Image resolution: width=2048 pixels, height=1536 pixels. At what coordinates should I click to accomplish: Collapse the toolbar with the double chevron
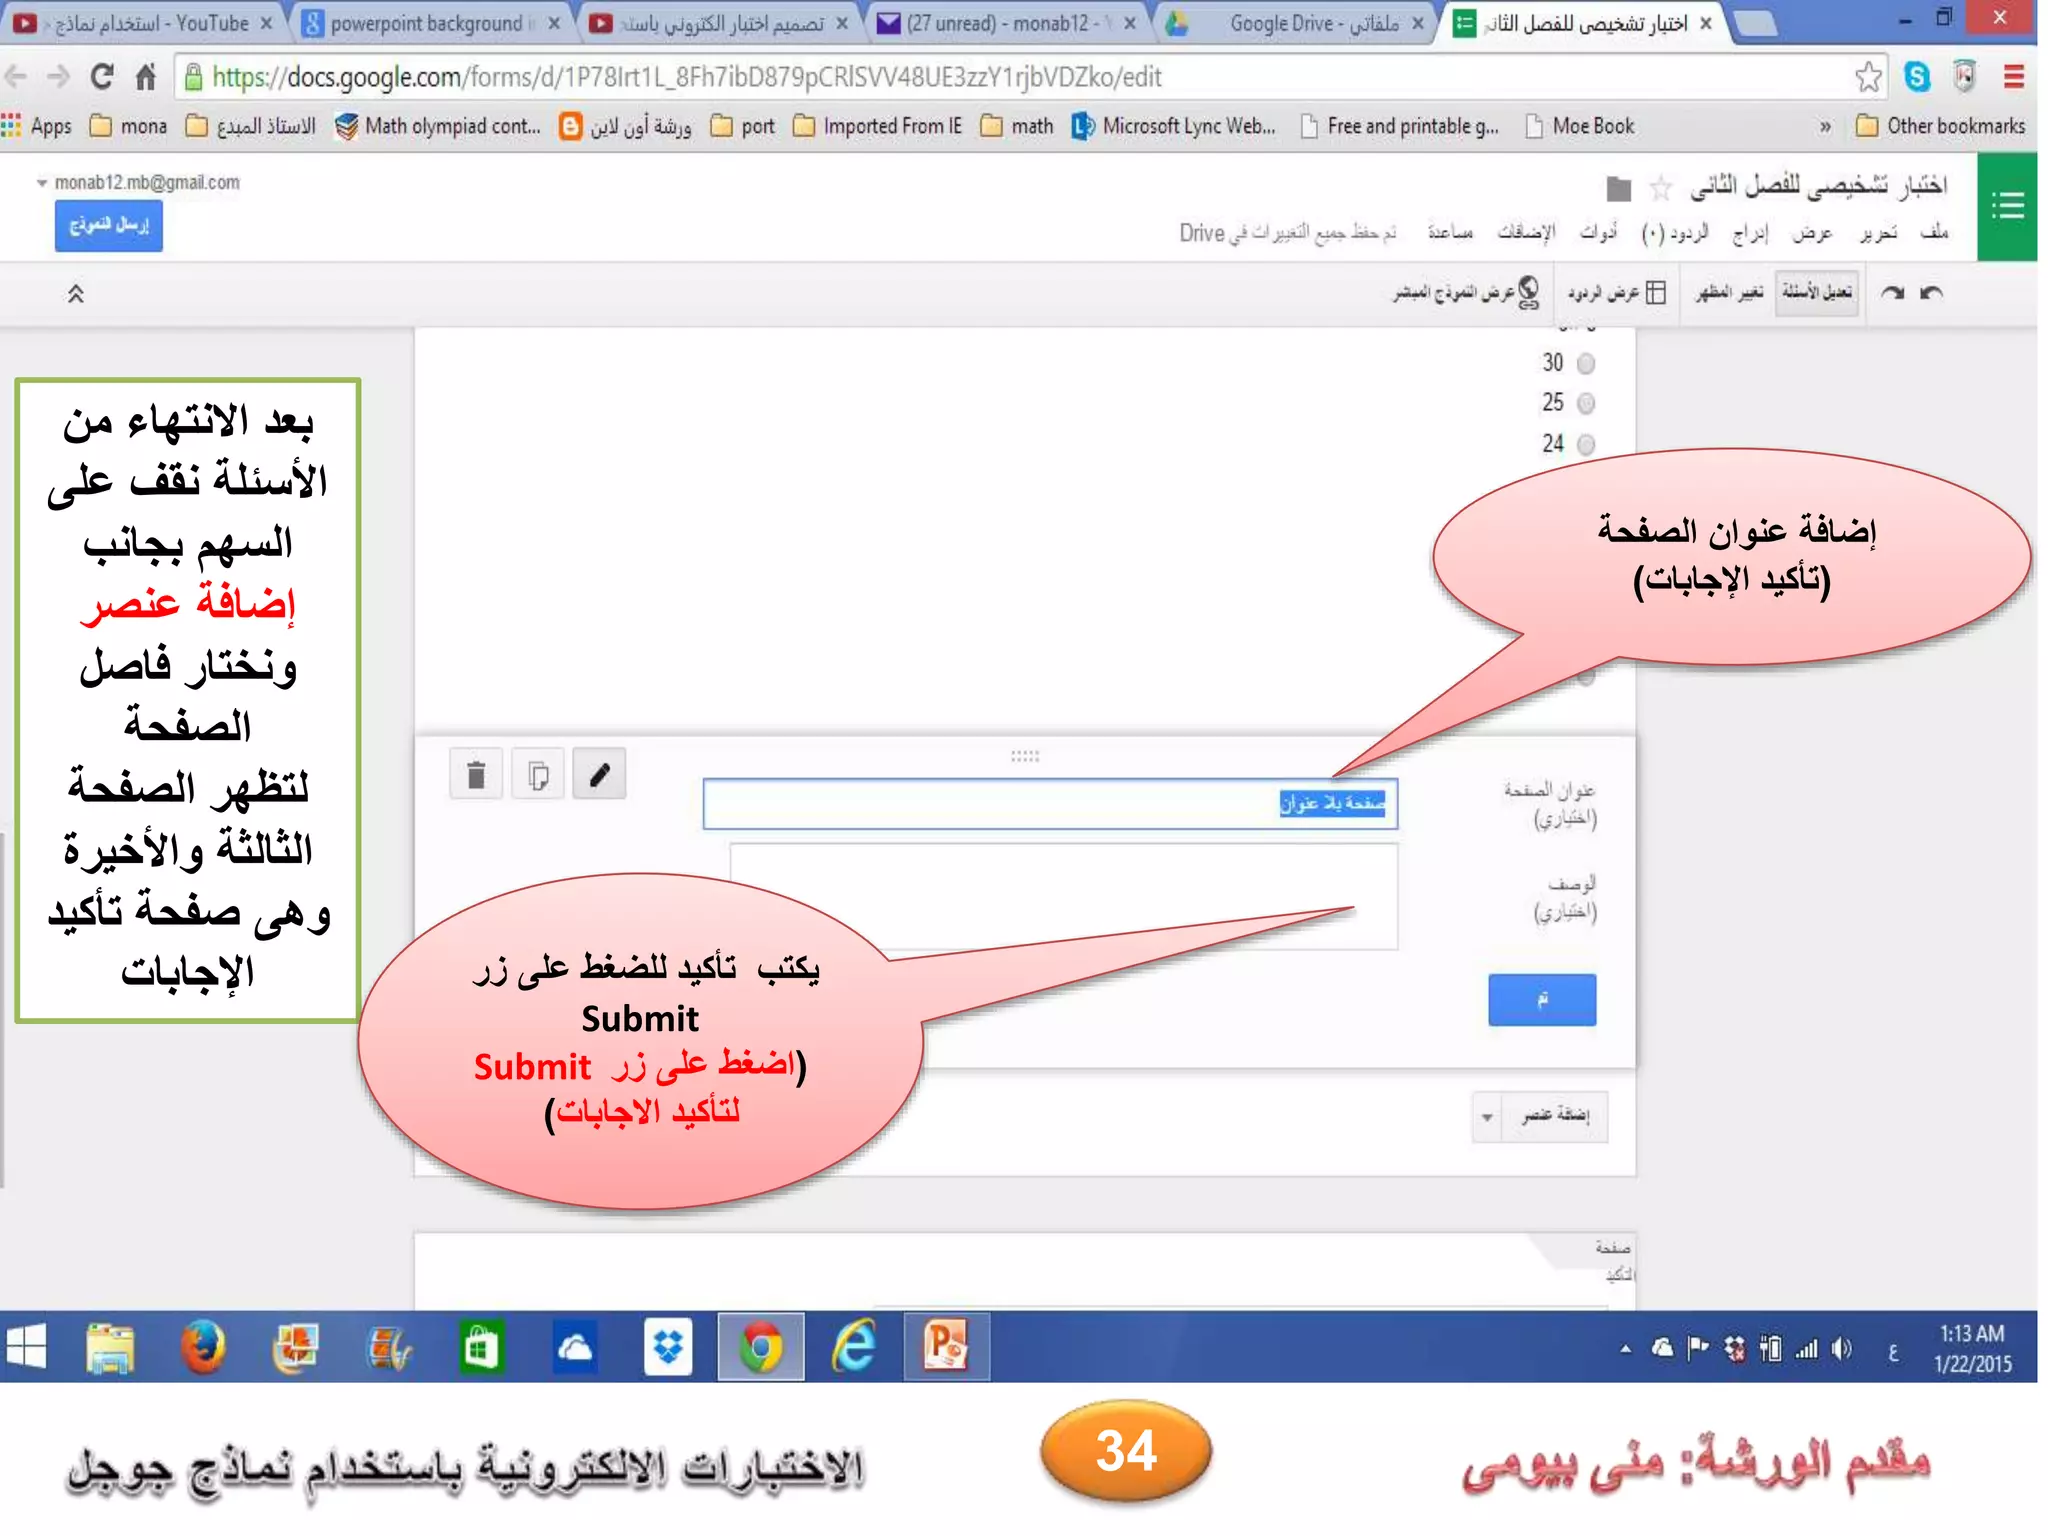pyautogui.click(x=76, y=293)
